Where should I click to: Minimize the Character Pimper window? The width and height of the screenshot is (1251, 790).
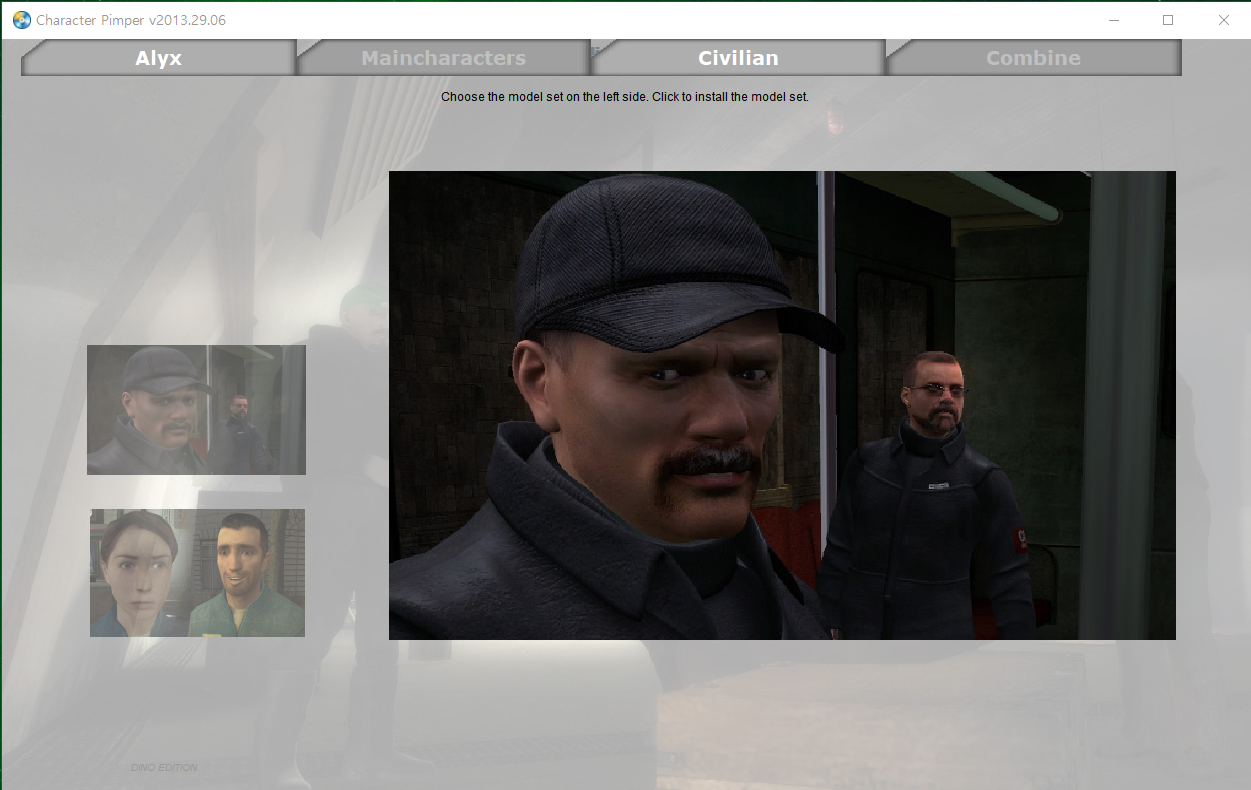[1112, 19]
